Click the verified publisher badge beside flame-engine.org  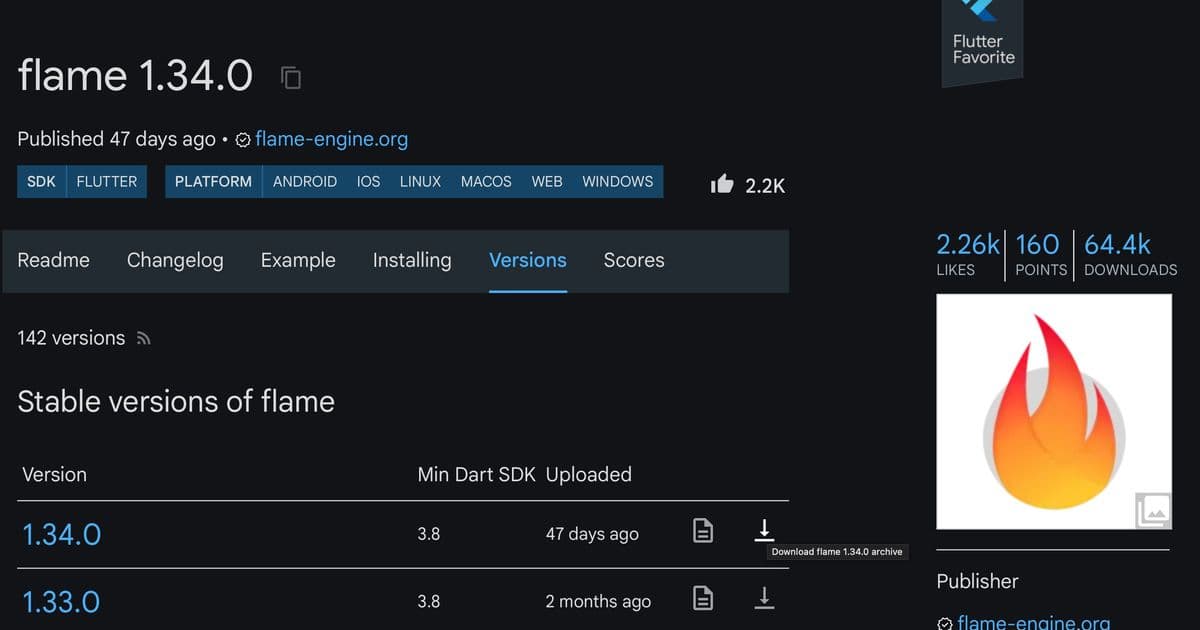pos(242,140)
